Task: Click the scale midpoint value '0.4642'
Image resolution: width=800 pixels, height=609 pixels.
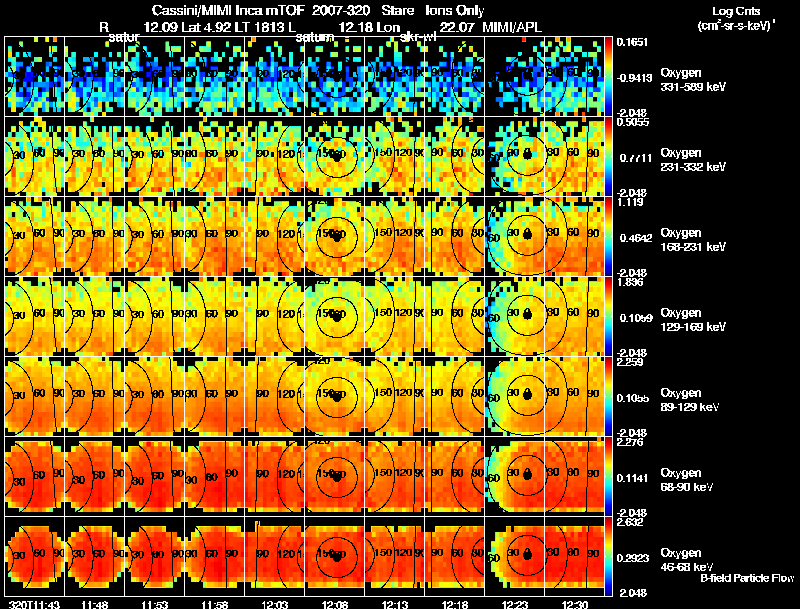Action: point(636,238)
